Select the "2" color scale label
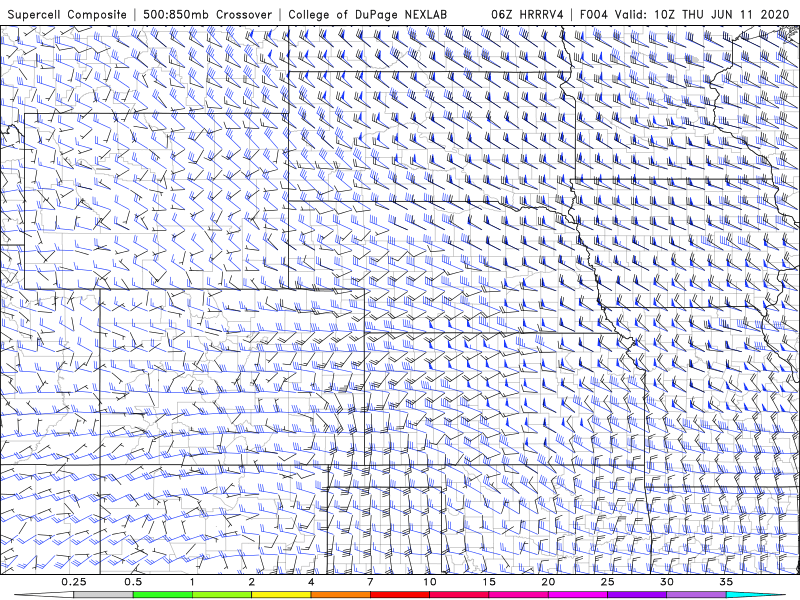 (252, 582)
